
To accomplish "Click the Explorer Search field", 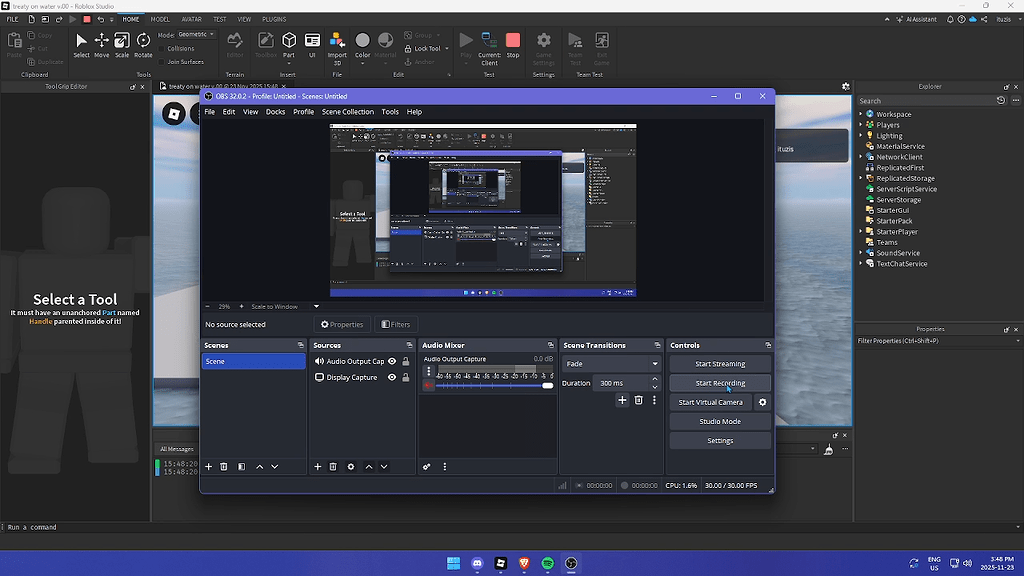I will point(925,101).
